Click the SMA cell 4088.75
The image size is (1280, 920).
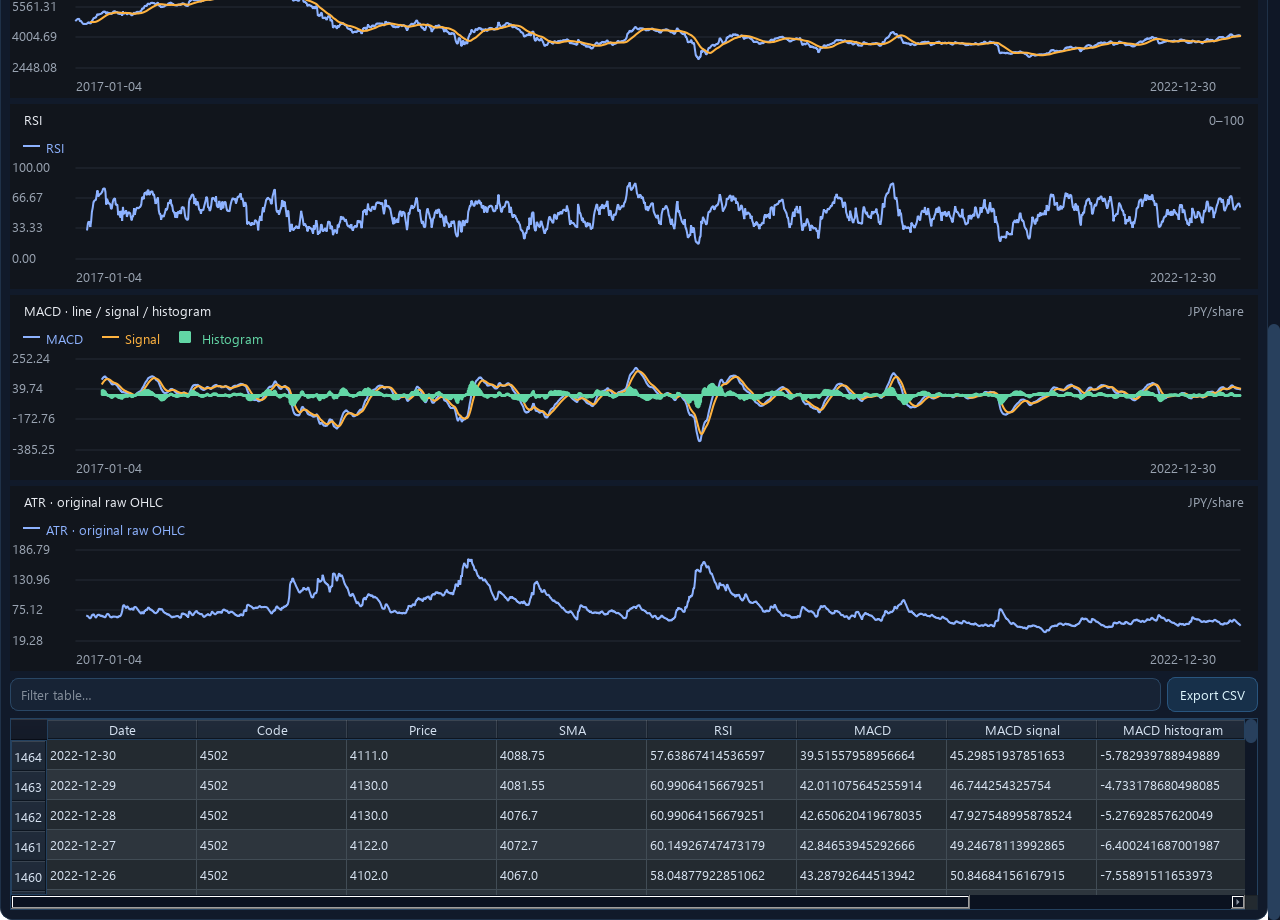(x=572, y=755)
